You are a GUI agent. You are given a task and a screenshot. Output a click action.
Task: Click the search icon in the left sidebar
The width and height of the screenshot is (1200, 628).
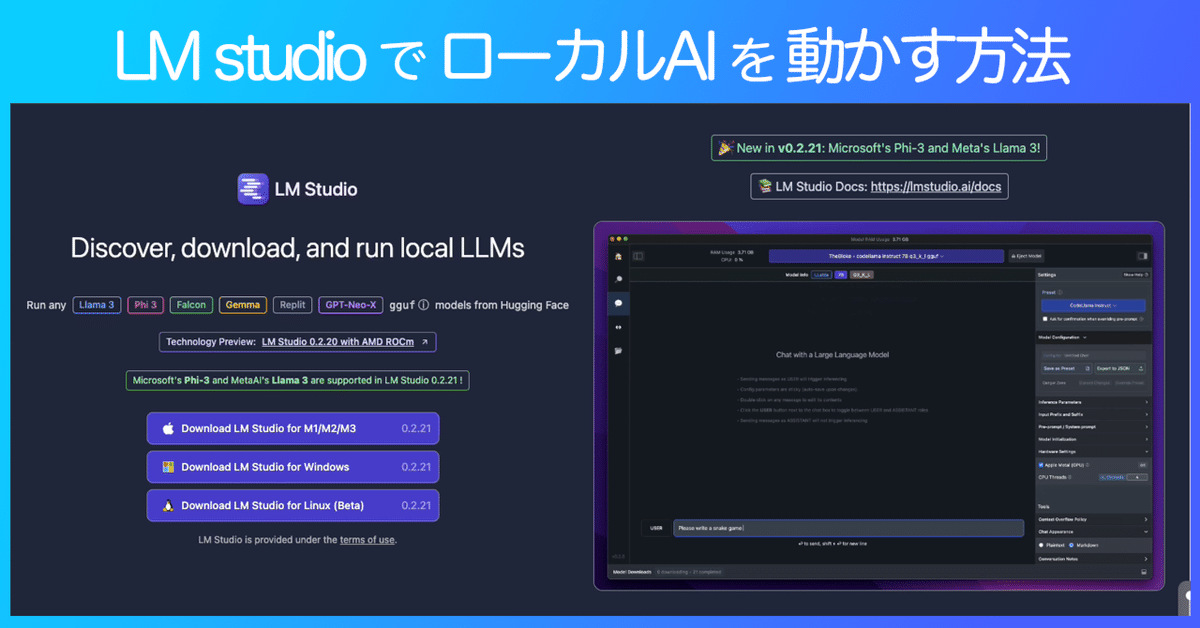tap(617, 278)
